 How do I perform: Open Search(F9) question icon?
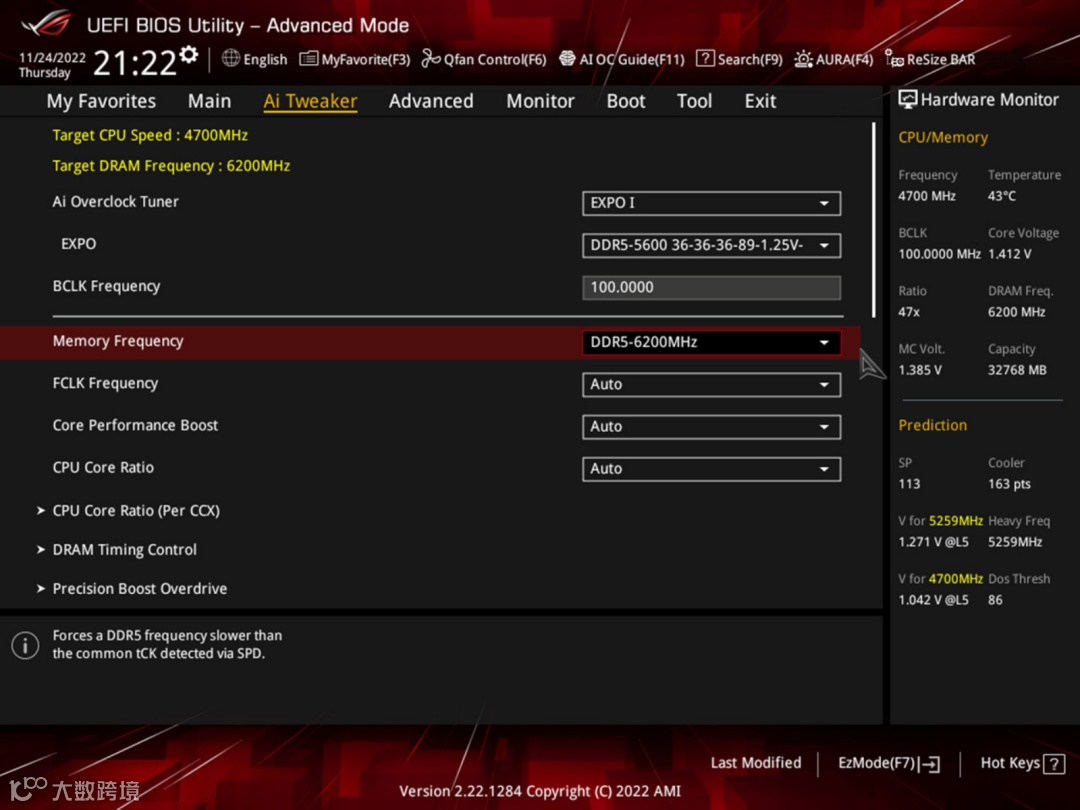coord(705,59)
